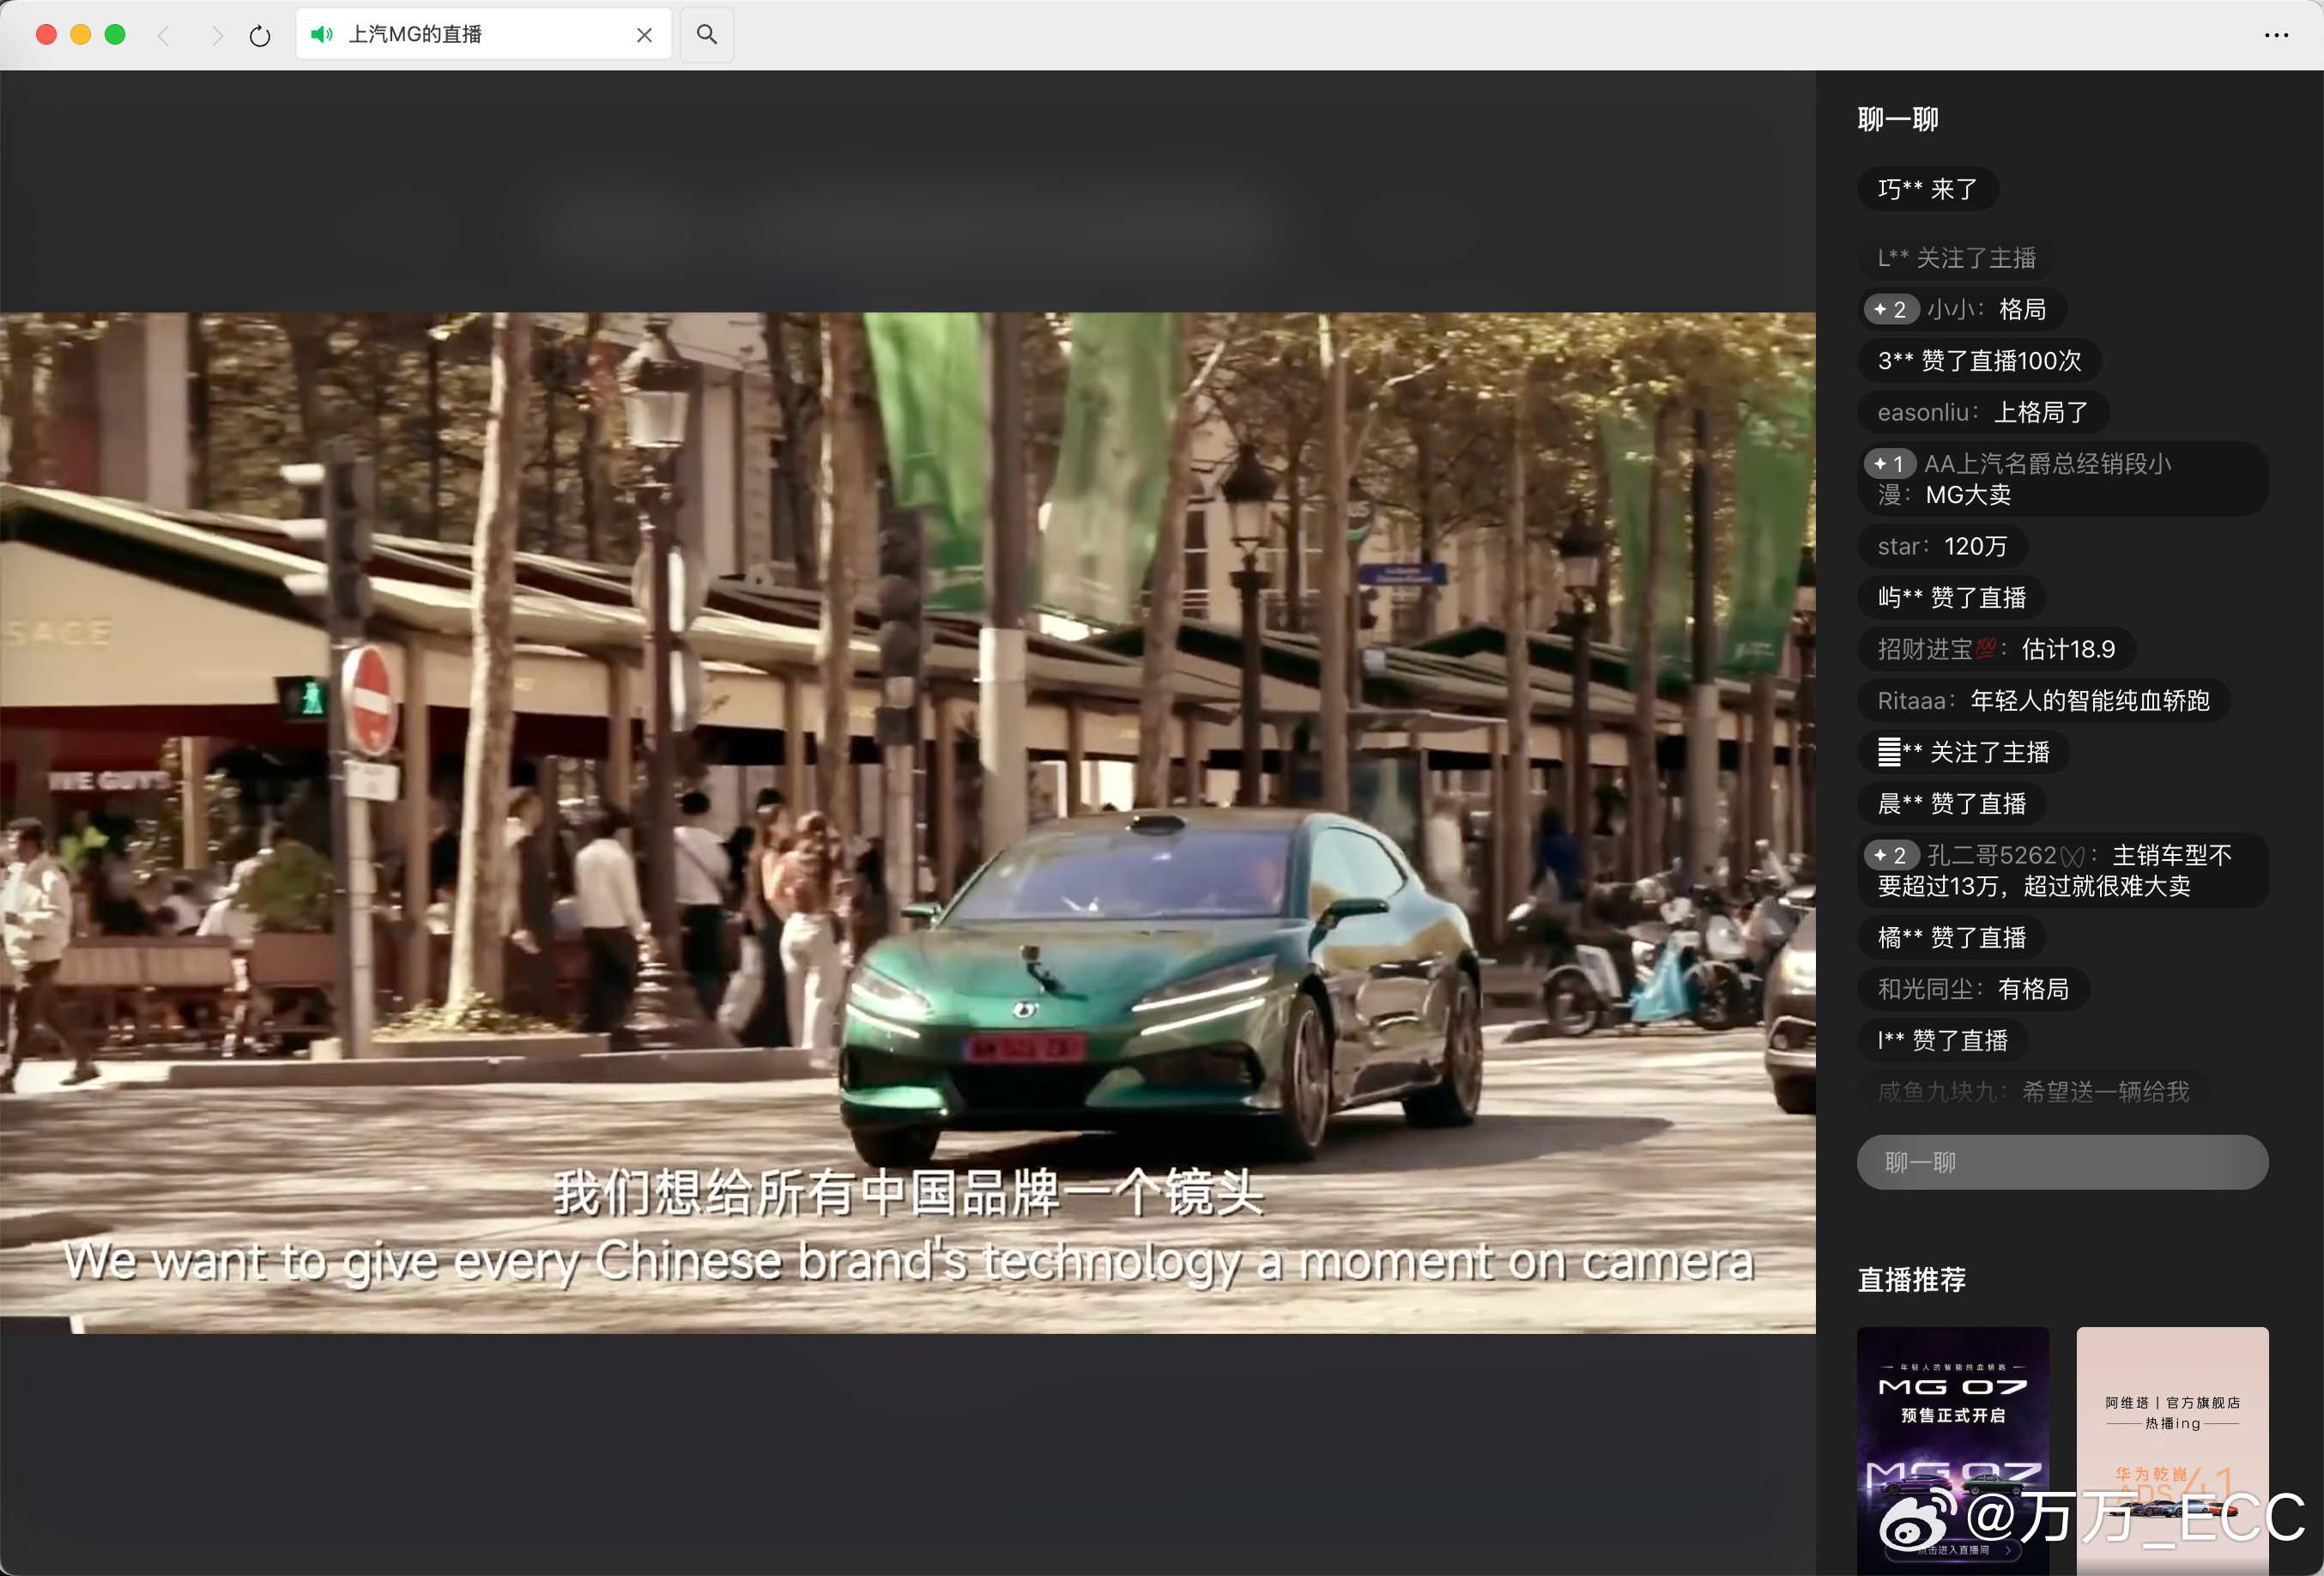Open the MG 07 预售正式开启 stream thumbnail
Screen dimensions: 2324x1576
[x=1952, y=1450]
